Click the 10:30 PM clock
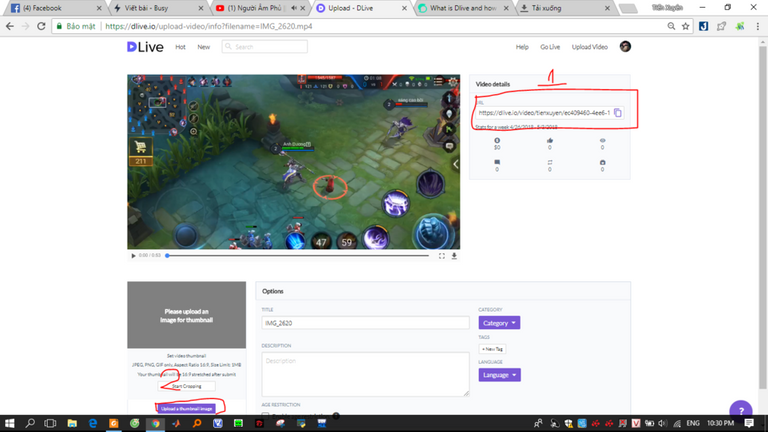 pos(720,423)
